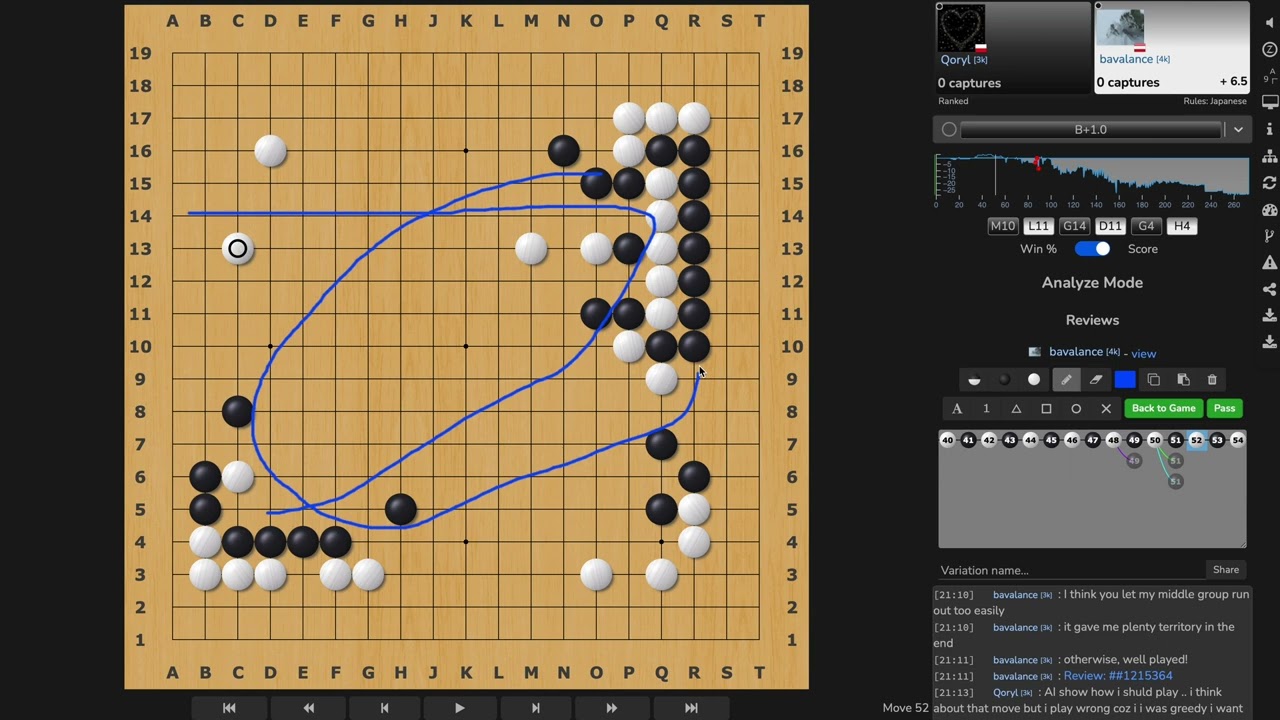Open bavalance's player name in header
The height and width of the screenshot is (720, 1280).
pos(1126,59)
